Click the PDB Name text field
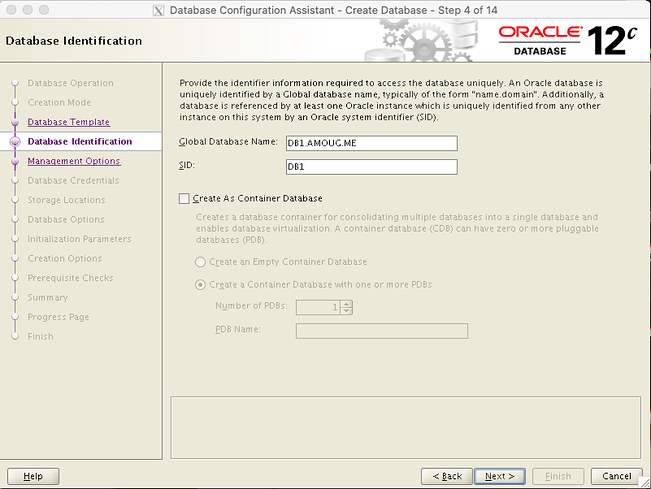The width and height of the screenshot is (651, 489). click(x=382, y=331)
